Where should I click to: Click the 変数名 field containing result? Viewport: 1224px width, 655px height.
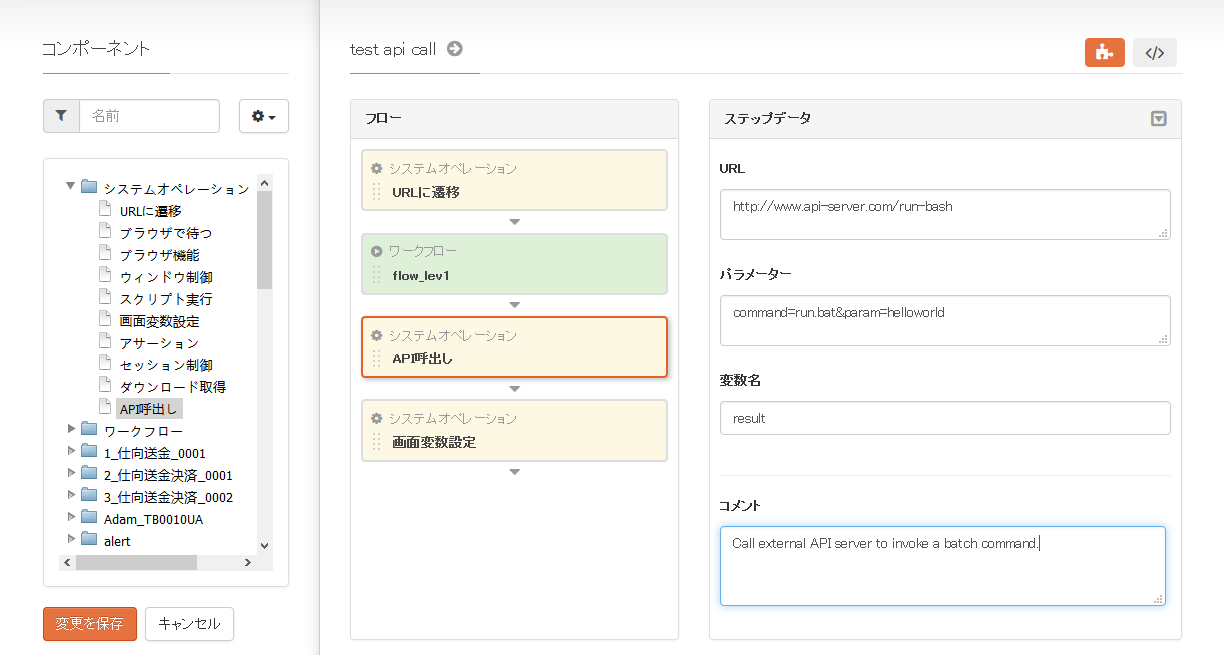944,418
